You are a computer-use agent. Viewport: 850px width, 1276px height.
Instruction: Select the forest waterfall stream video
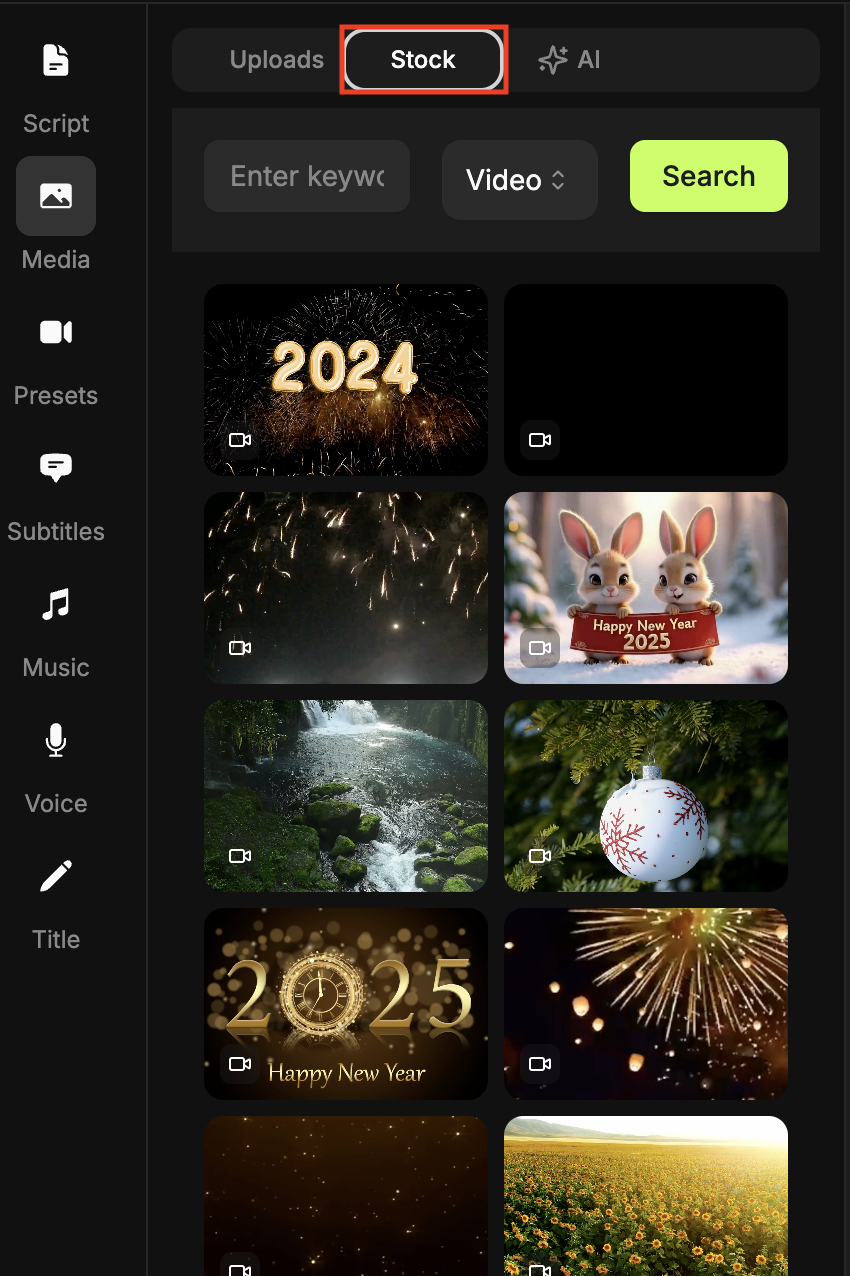pos(346,796)
